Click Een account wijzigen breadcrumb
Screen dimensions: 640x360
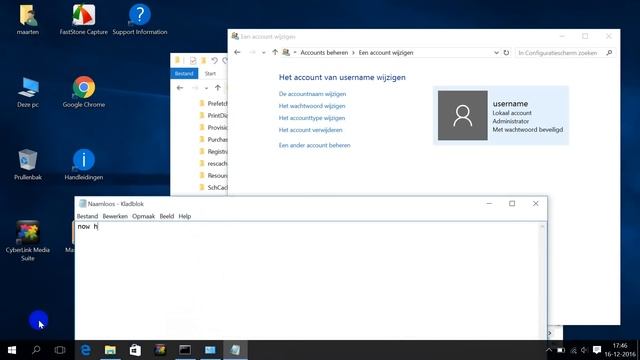(x=386, y=53)
